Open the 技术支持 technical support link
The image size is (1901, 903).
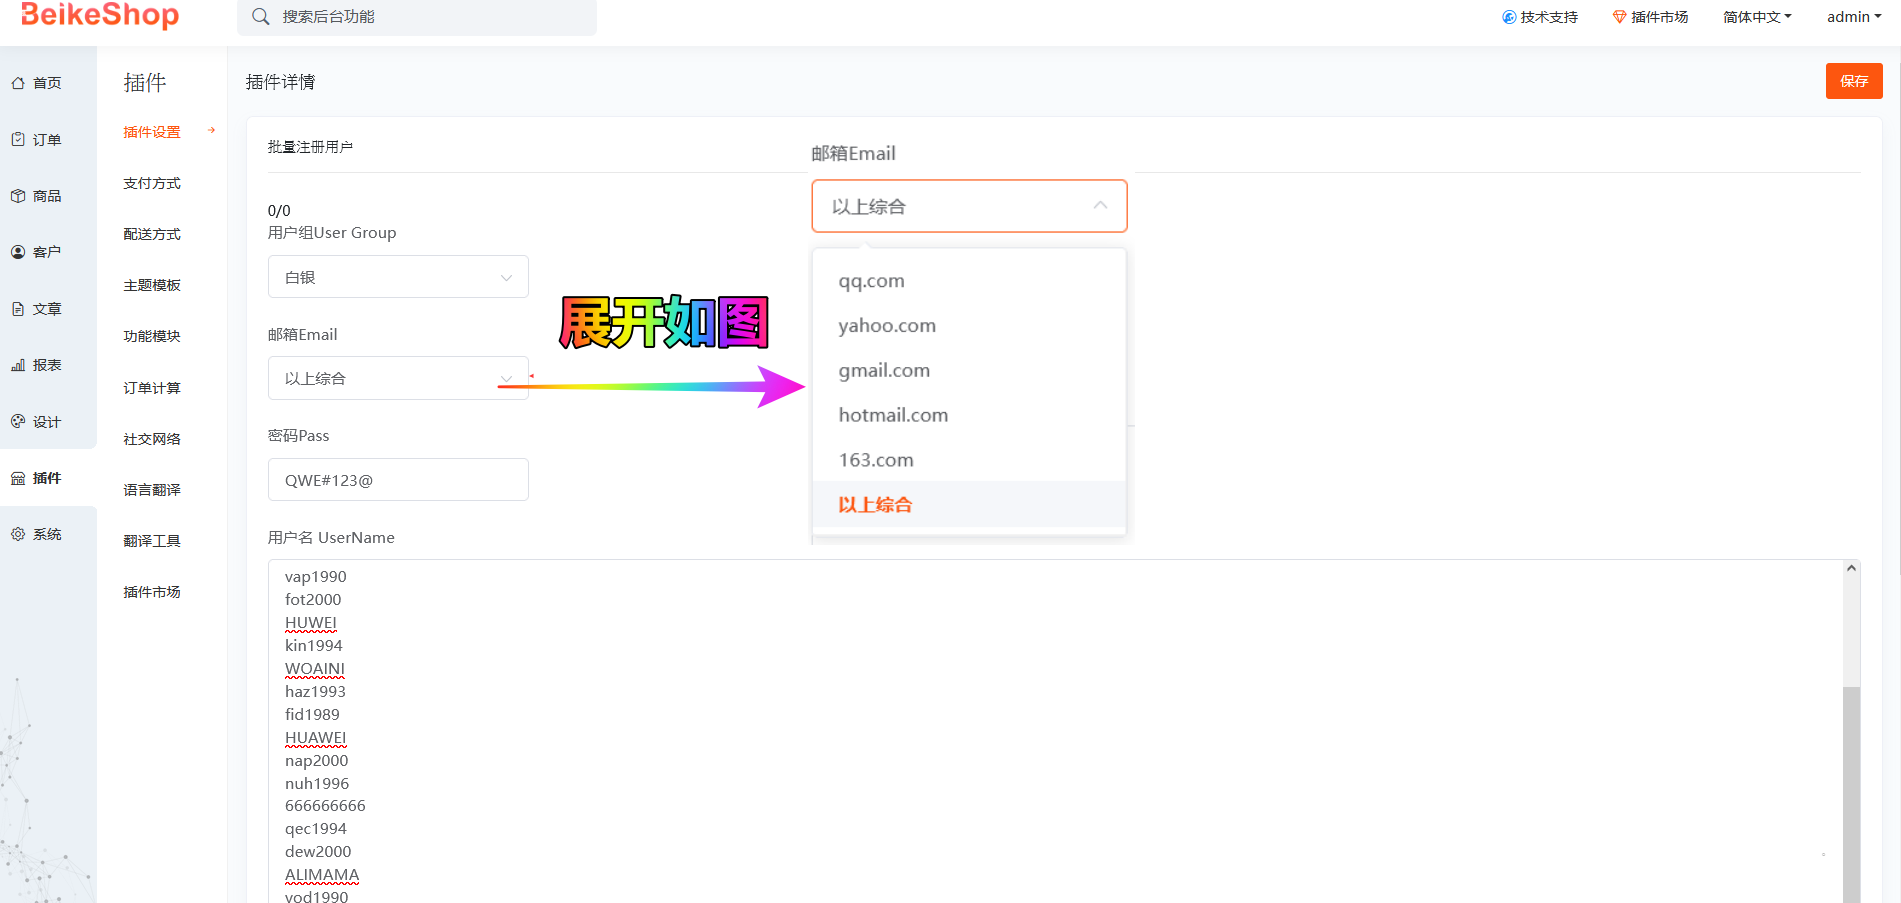(1540, 17)
